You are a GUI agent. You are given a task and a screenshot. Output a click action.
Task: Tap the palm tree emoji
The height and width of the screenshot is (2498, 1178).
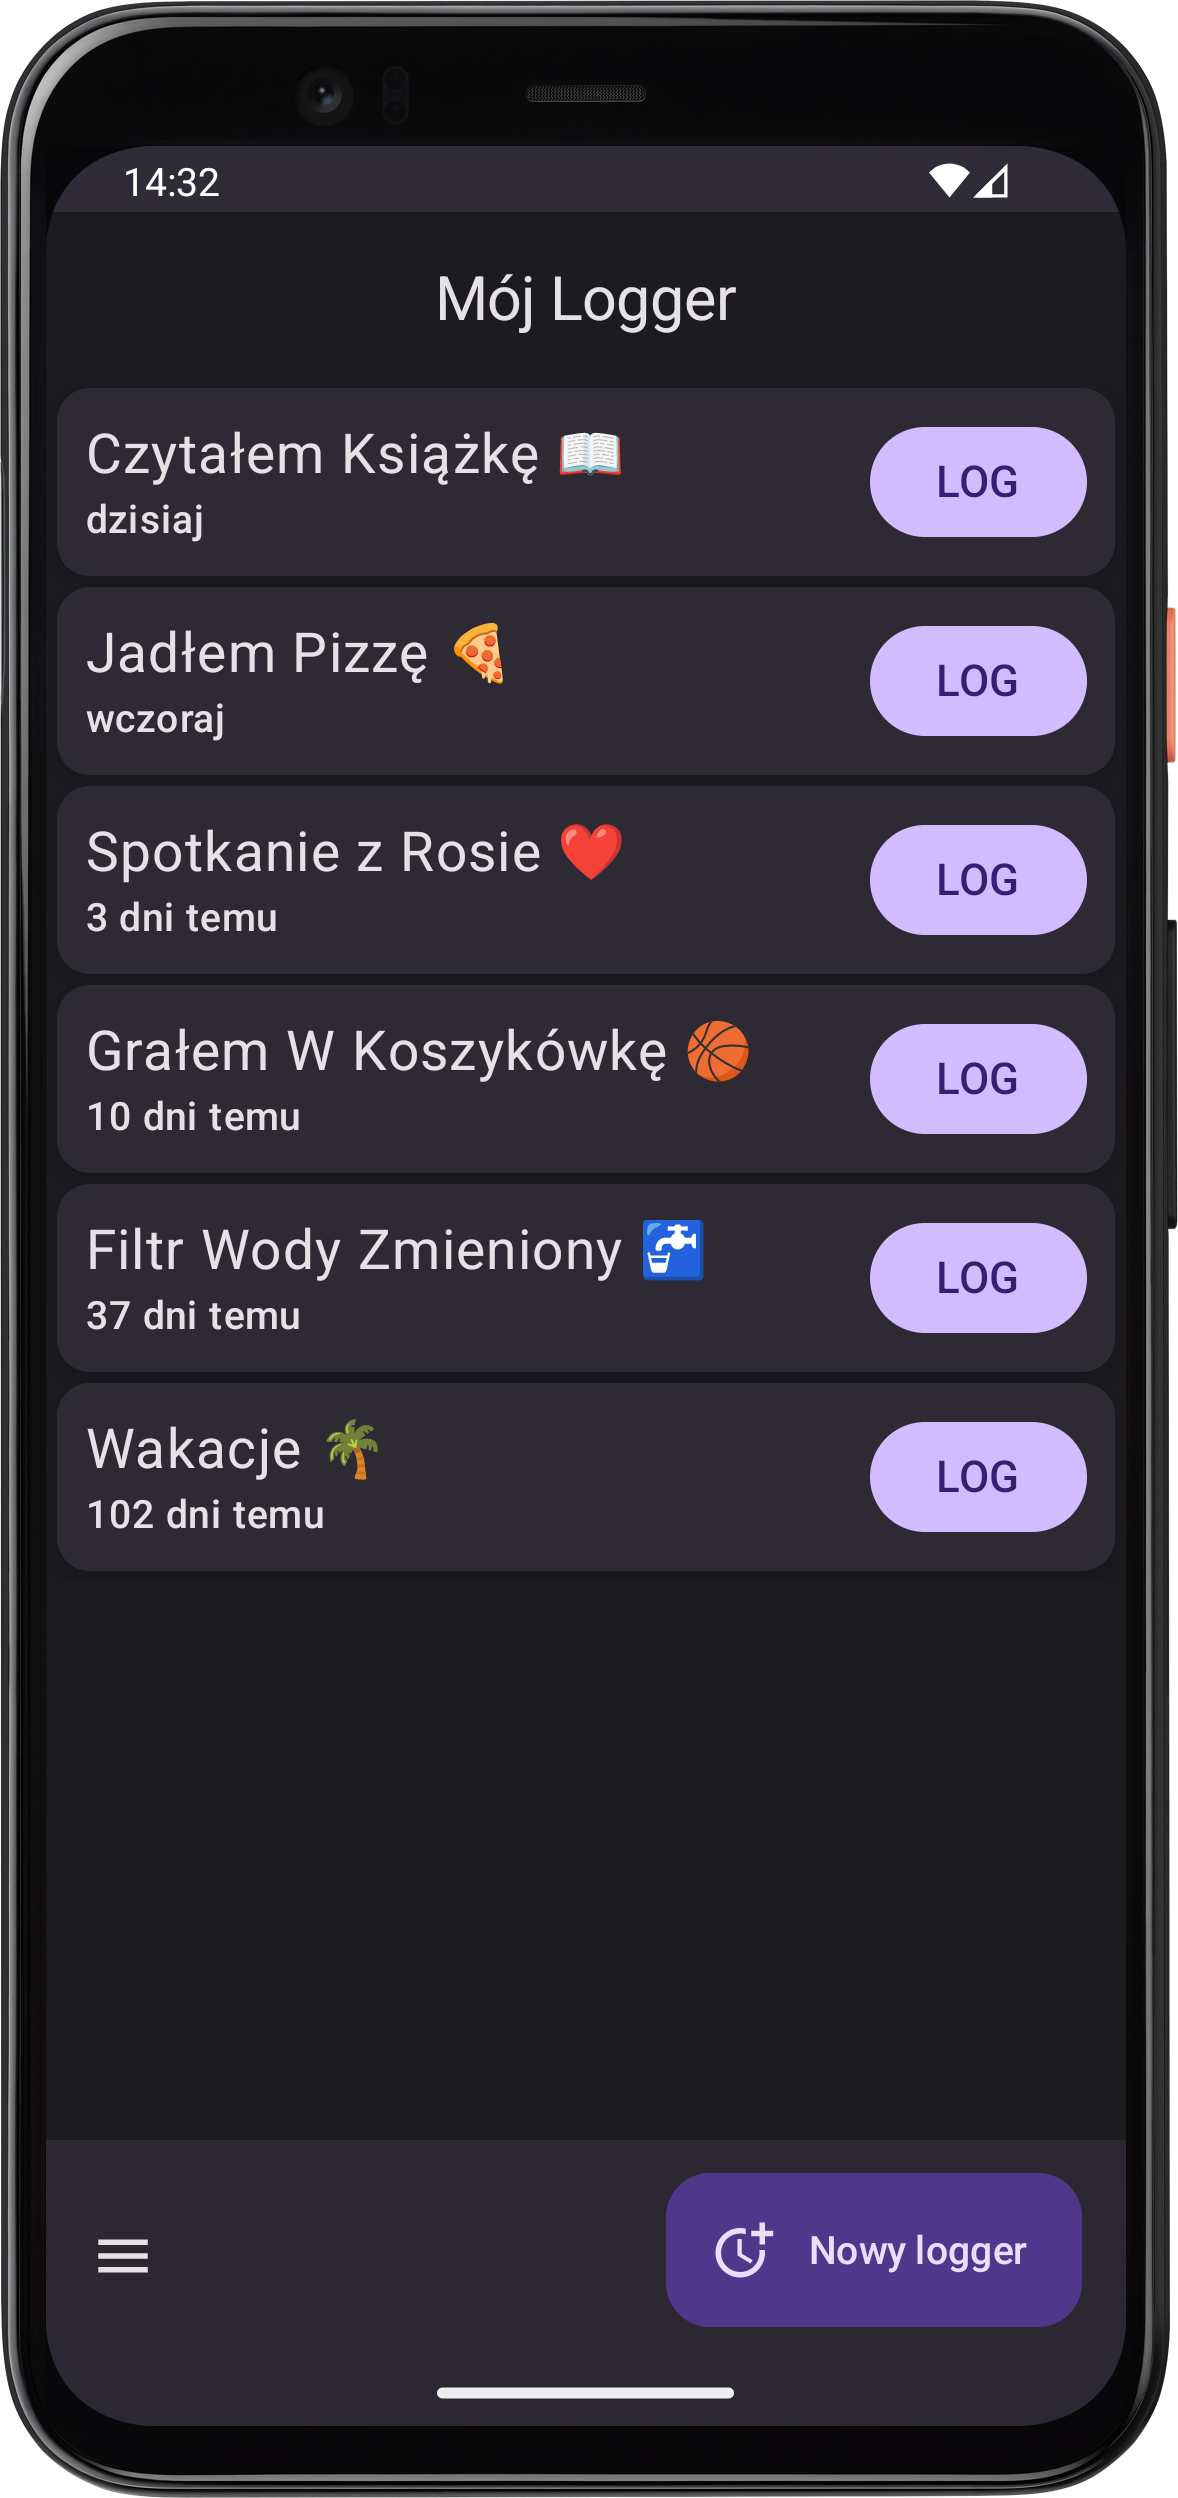pyautogui.click(x=353, y=1449)
